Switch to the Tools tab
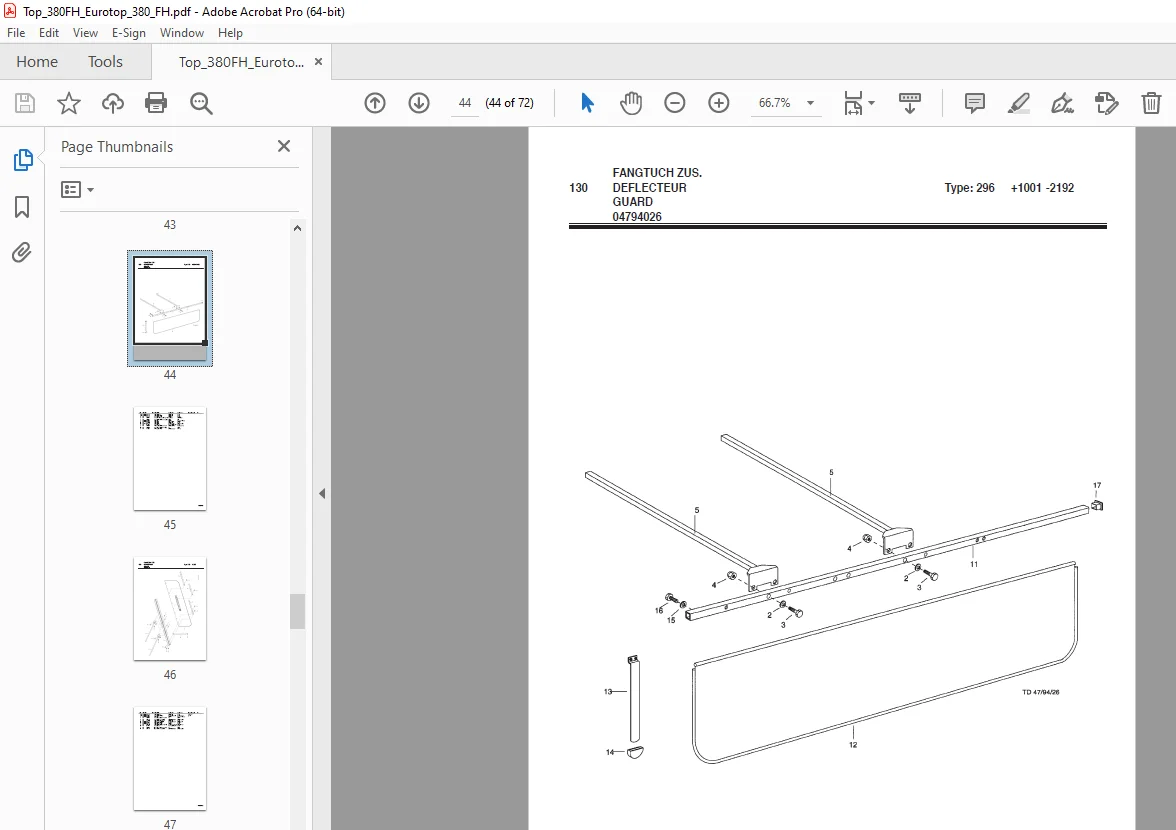 pos(105,61)
